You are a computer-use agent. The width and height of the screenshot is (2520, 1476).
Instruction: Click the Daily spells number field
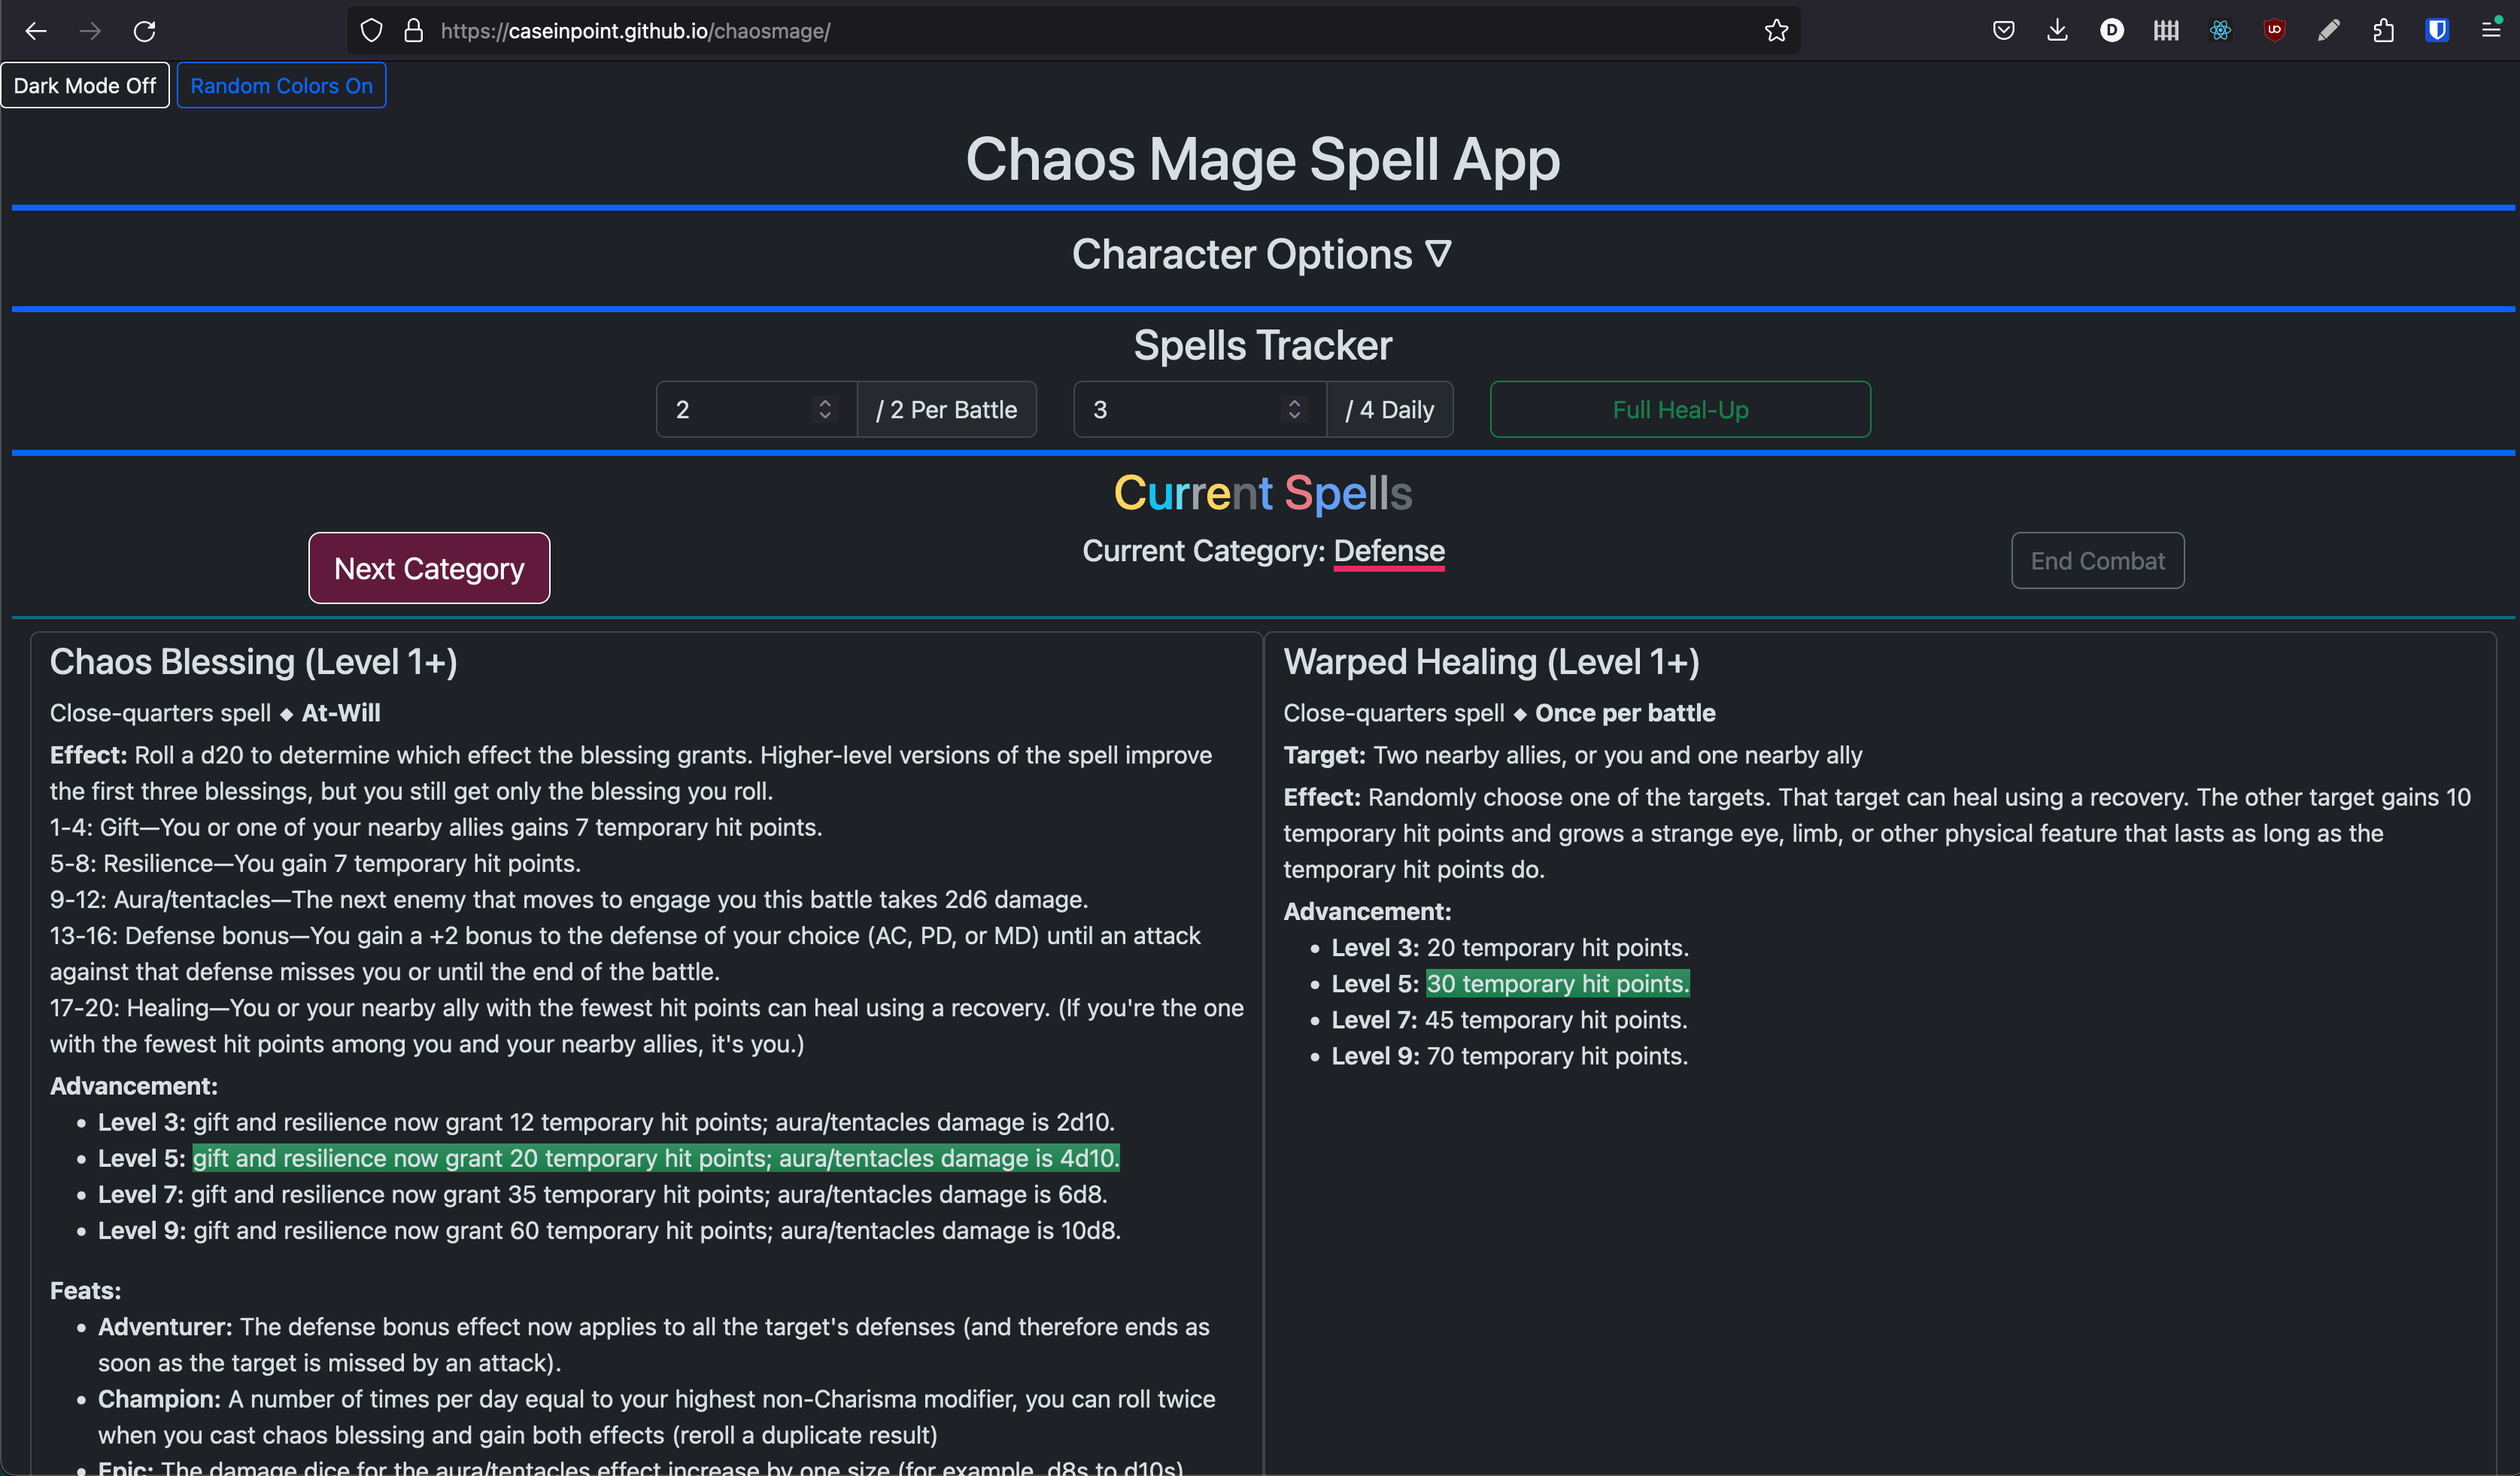click(1180, 409)
